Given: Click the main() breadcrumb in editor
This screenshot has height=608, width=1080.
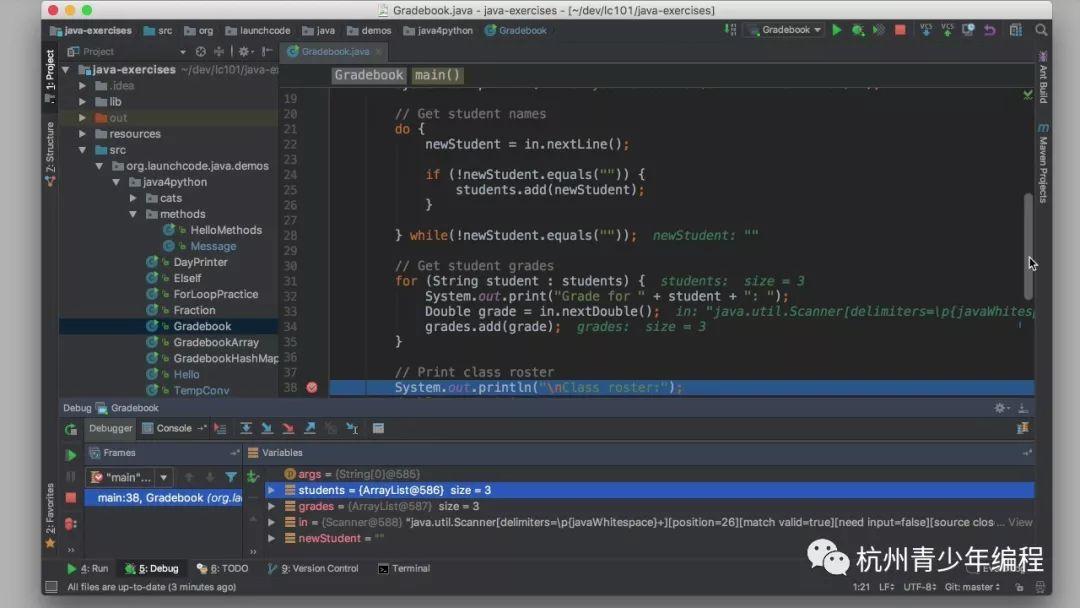Looking at the screenshot, I should (x=437, y=75).
